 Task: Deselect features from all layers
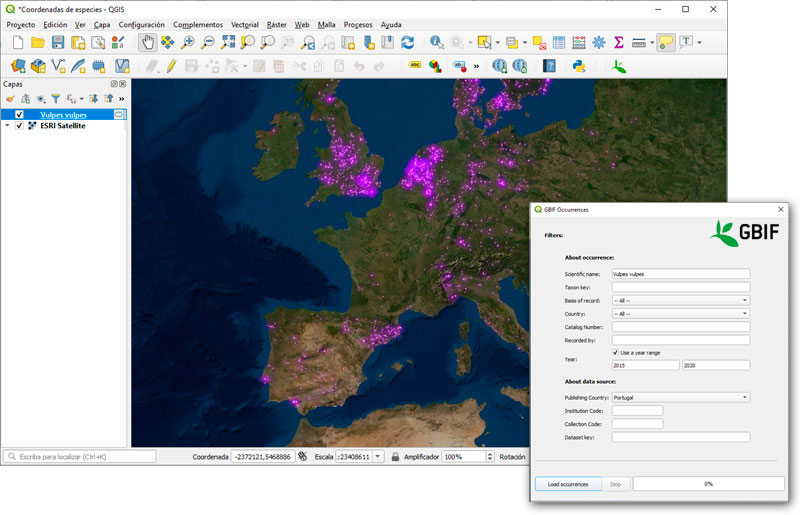click(x=539, y=42)
